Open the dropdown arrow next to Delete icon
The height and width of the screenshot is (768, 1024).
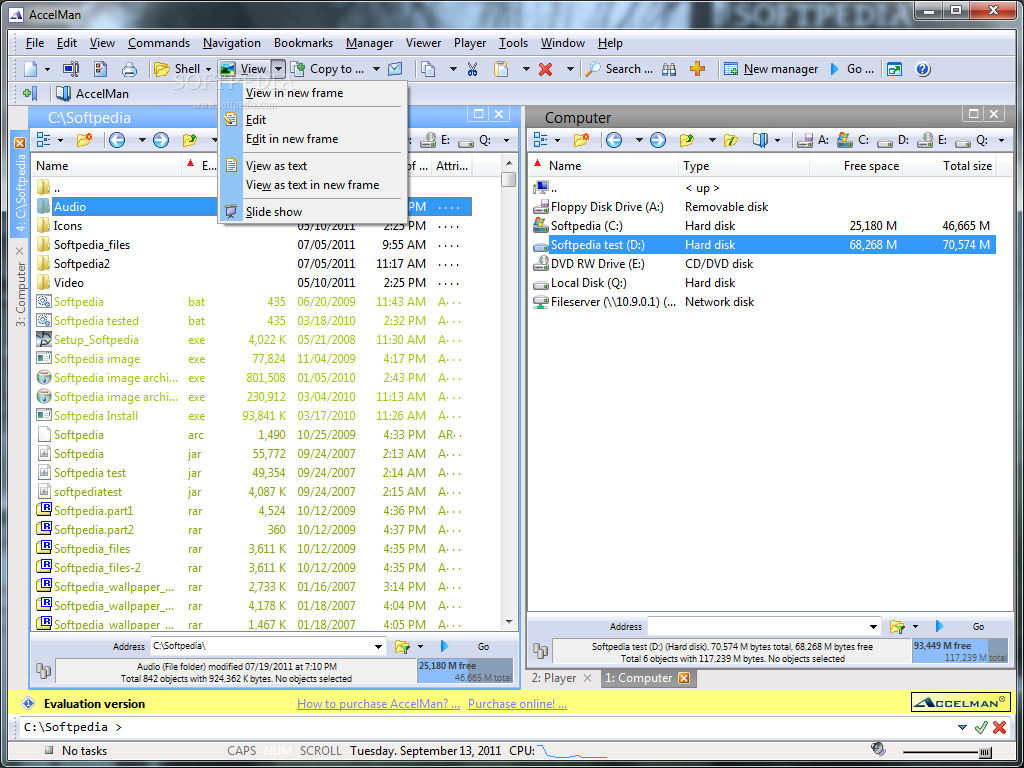pyautogui.click(x=569, y=69)
